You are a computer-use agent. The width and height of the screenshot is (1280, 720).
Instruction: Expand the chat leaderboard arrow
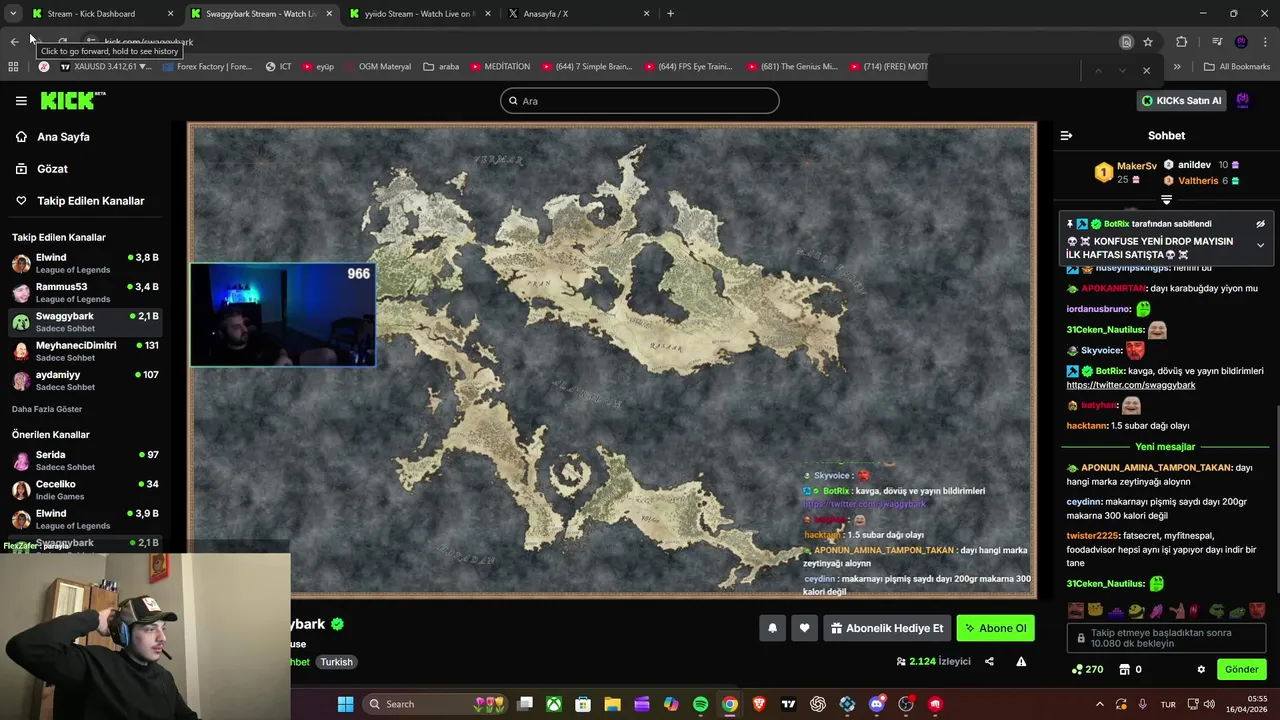click(1166, 200)
